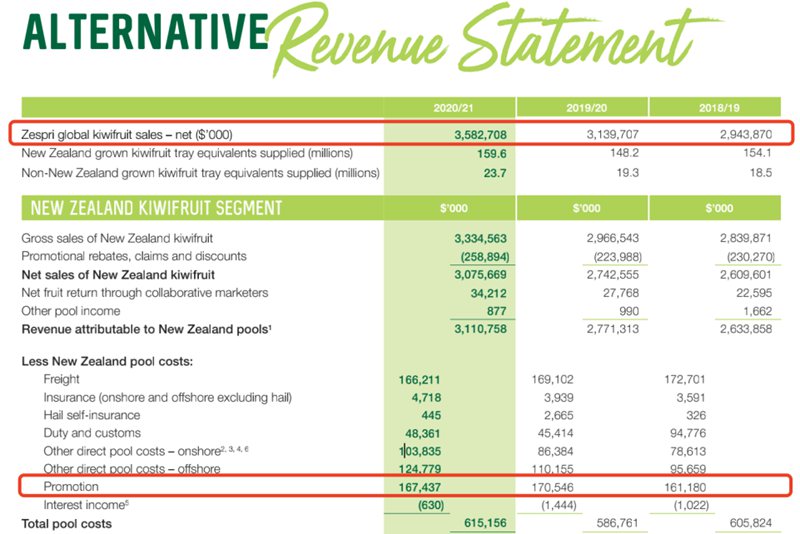Click the "Gross sales of New Zealand kiwifruit" label

click(117, 239)
